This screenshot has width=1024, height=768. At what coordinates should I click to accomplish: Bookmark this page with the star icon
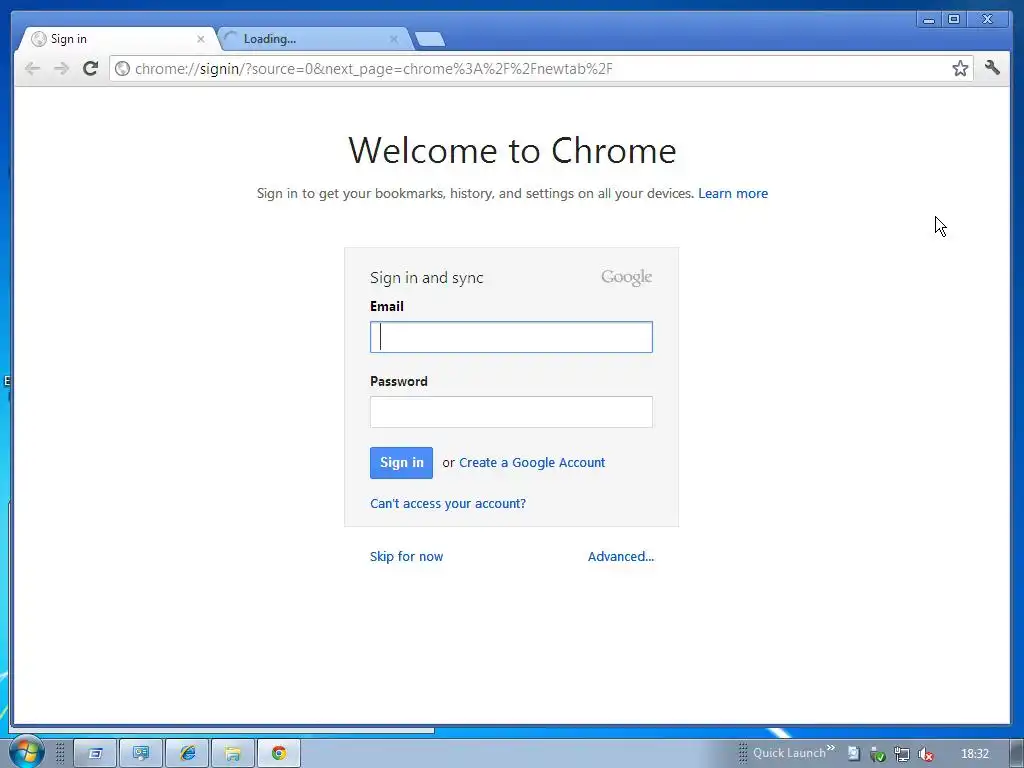[960, 68]
